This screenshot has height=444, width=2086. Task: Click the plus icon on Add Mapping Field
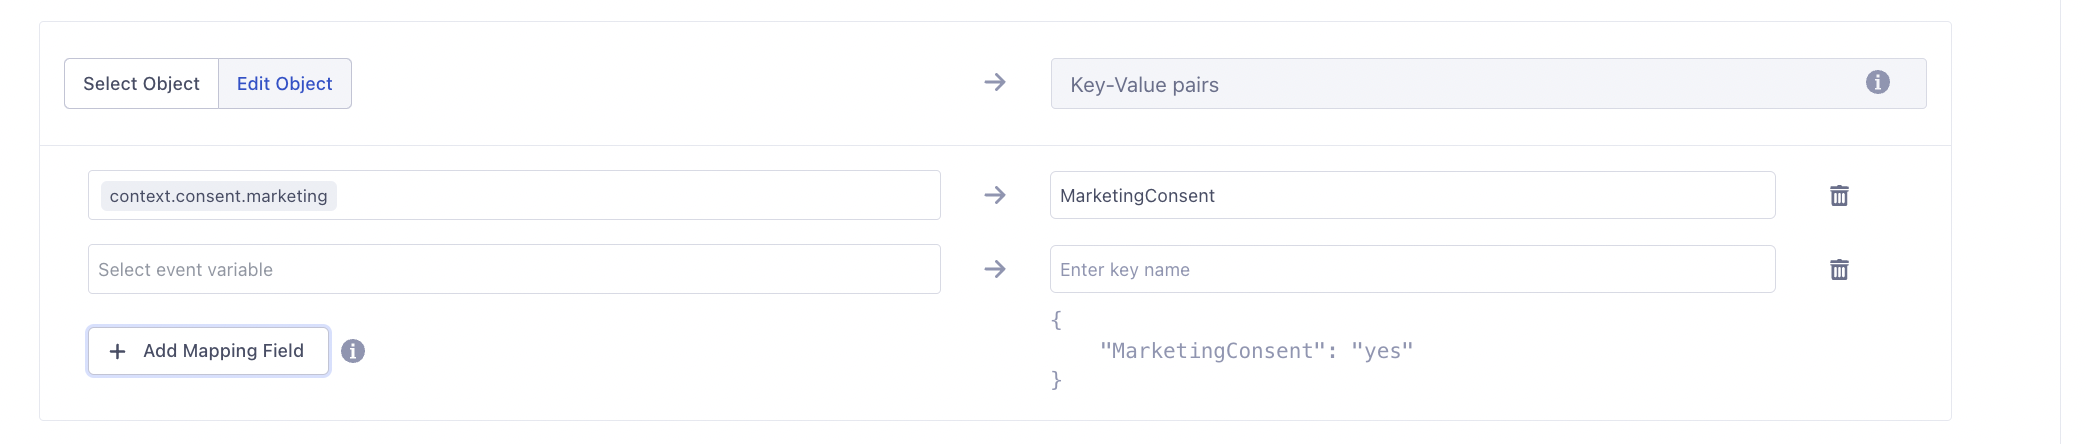[118, 351]
